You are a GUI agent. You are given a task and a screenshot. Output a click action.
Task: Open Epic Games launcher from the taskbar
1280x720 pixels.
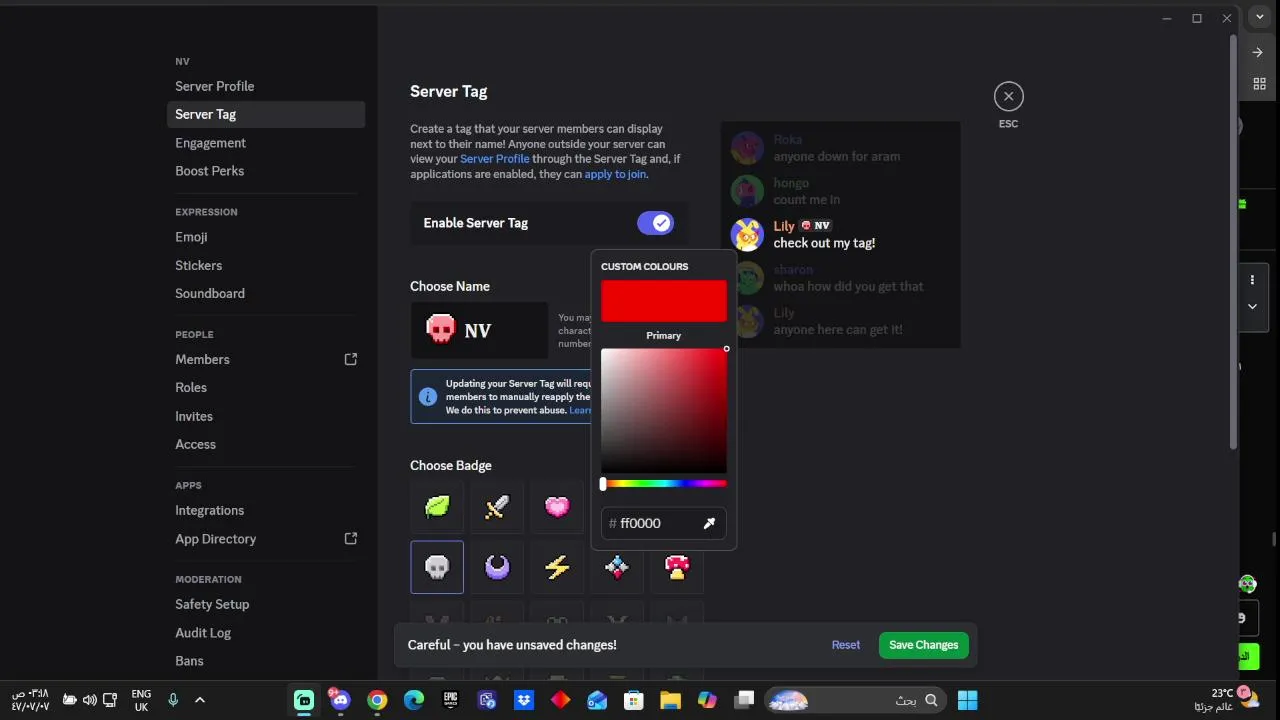coord(451,700)
